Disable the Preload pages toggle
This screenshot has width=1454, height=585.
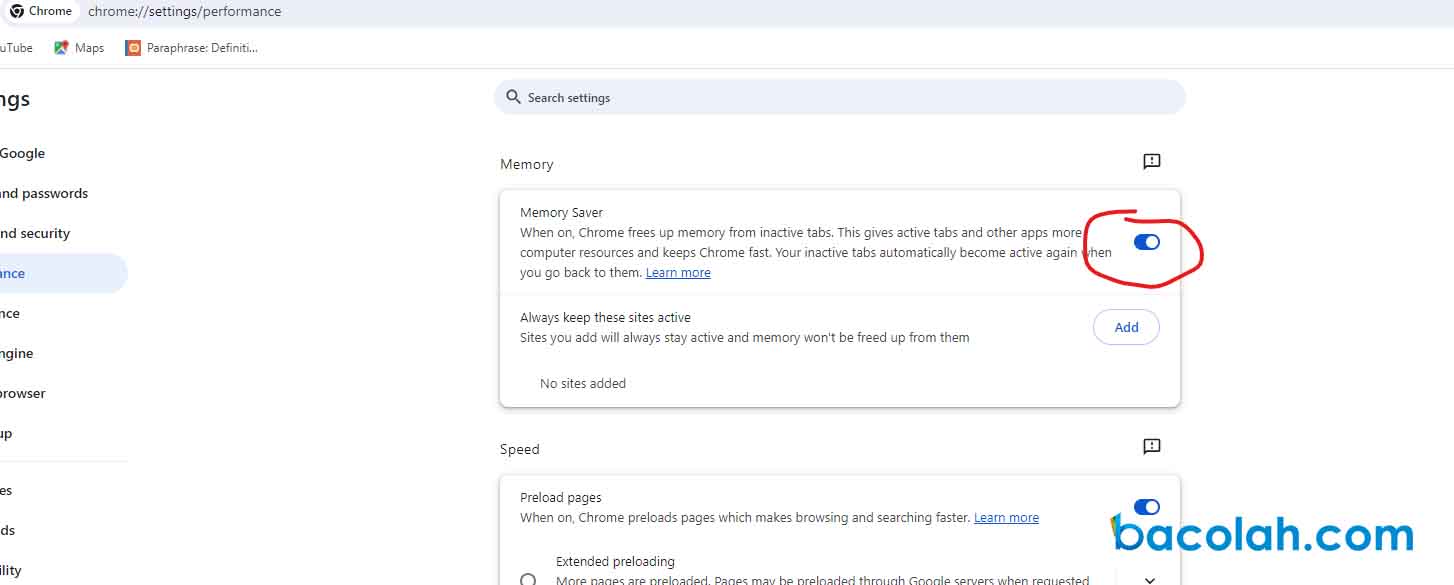click(x=1146, y=507)
